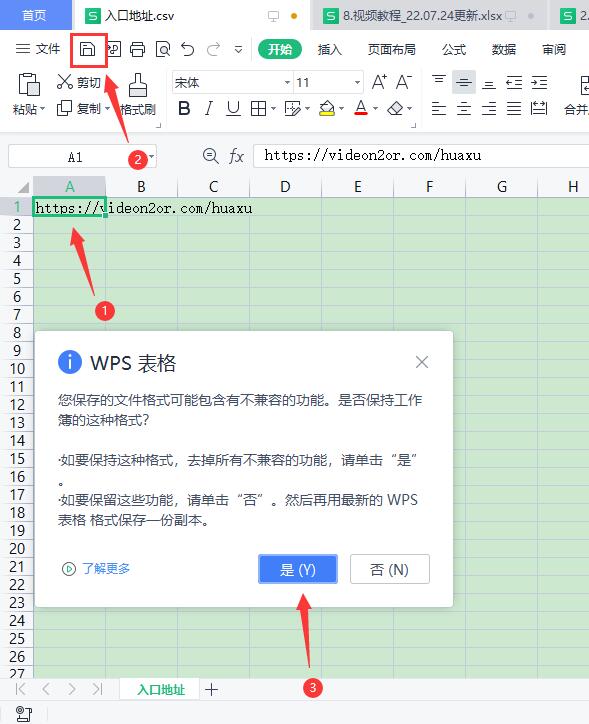Toggle Underline formatting
This screenshot has width=589, height=724.
[x=233, y=109]
